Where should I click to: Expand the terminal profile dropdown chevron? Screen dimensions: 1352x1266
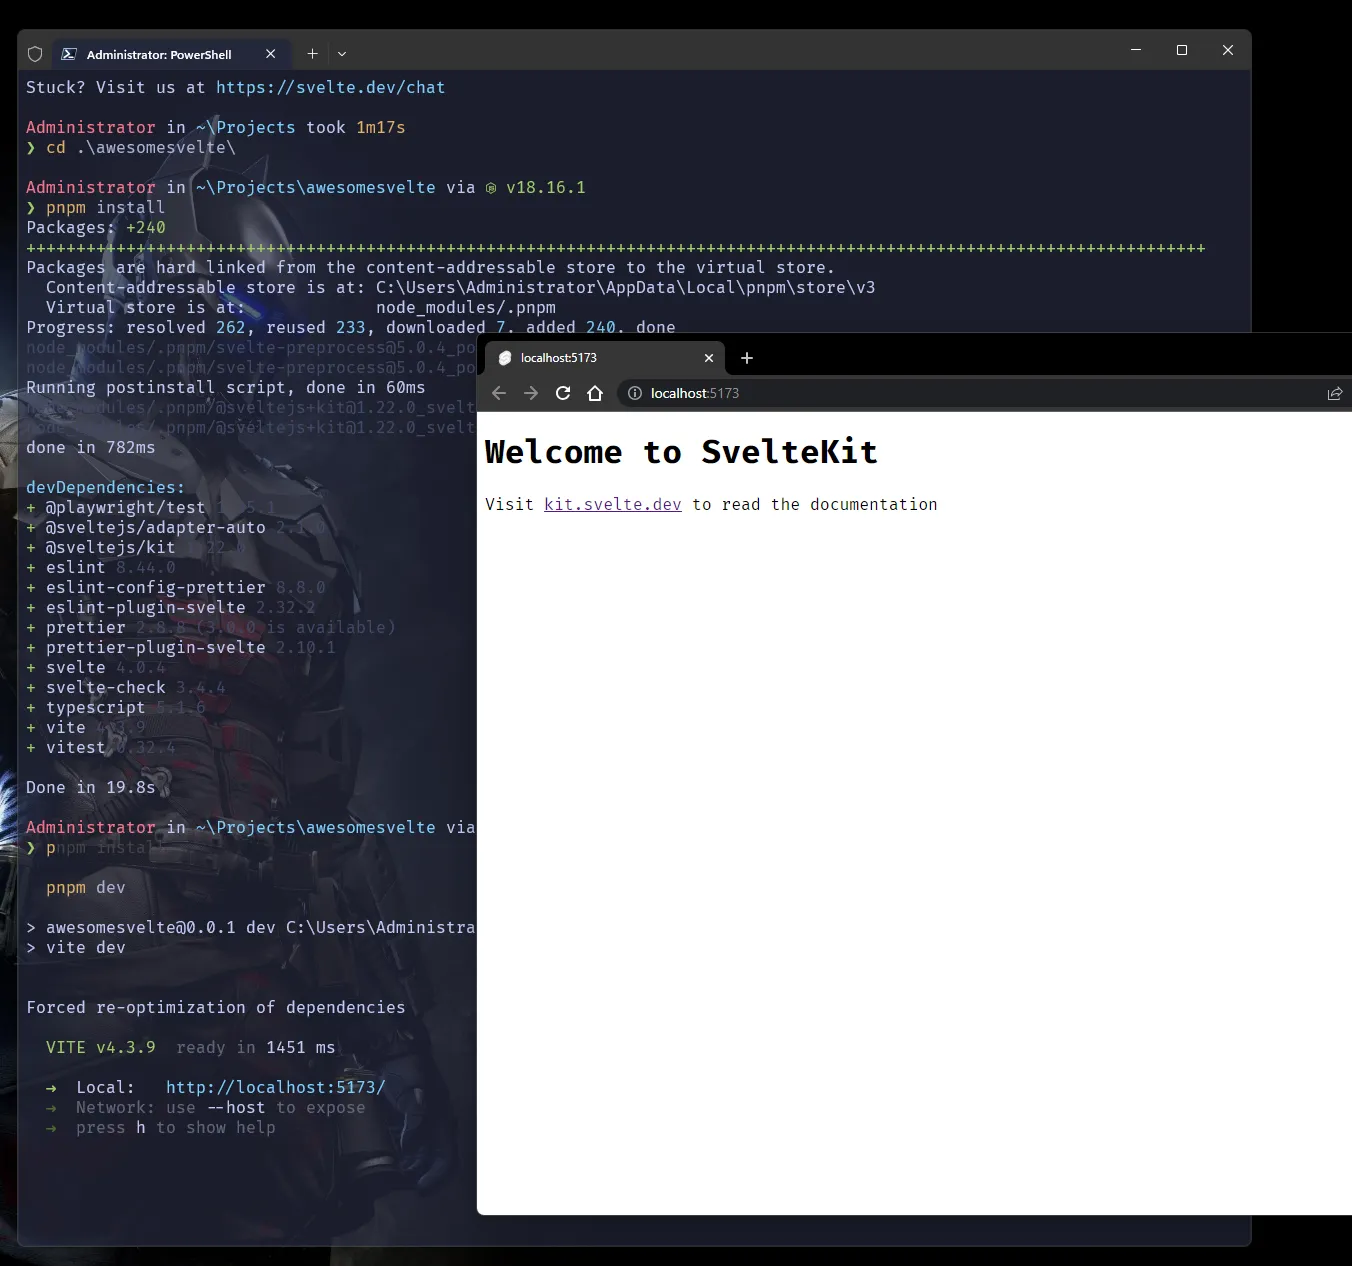coord(342,54)
